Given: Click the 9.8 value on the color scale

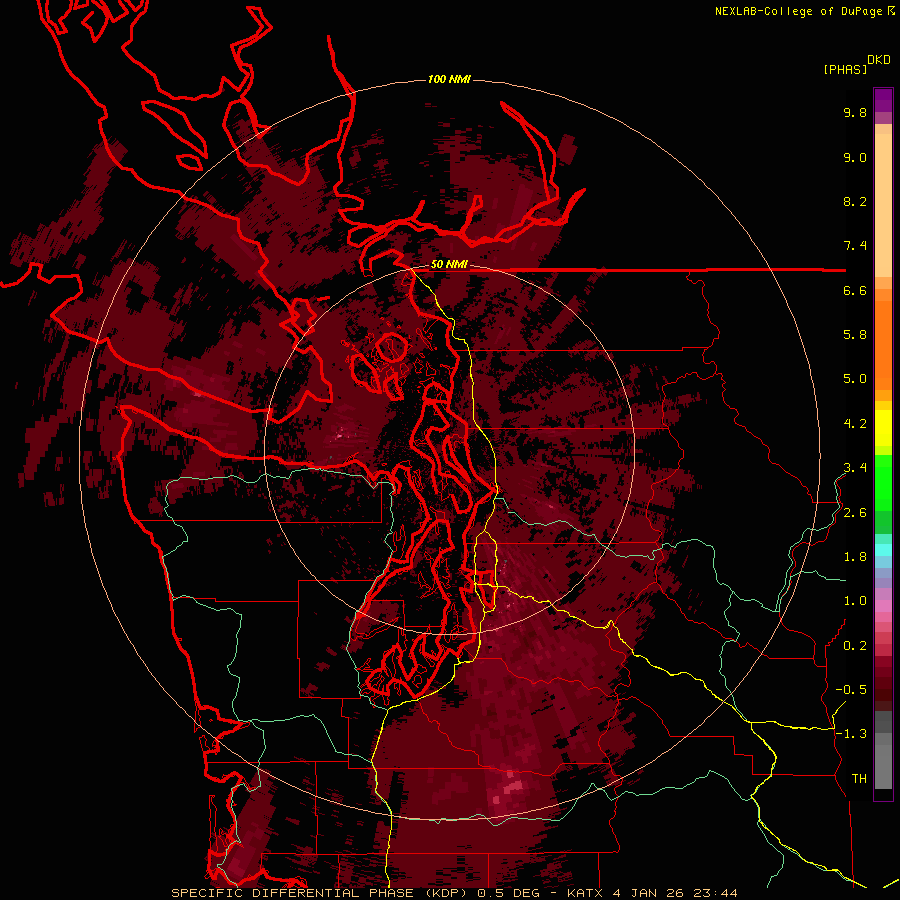Looking at the screenshot, I should click(x=855, y=112).
